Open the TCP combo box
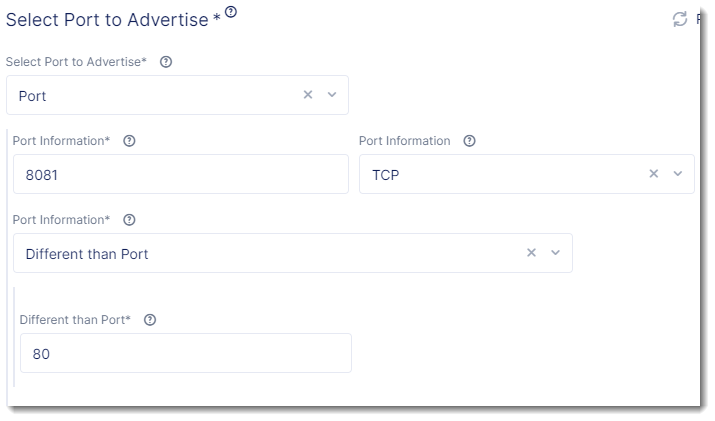Viewport: 715px width, 421px height. (x=500, y=174)
